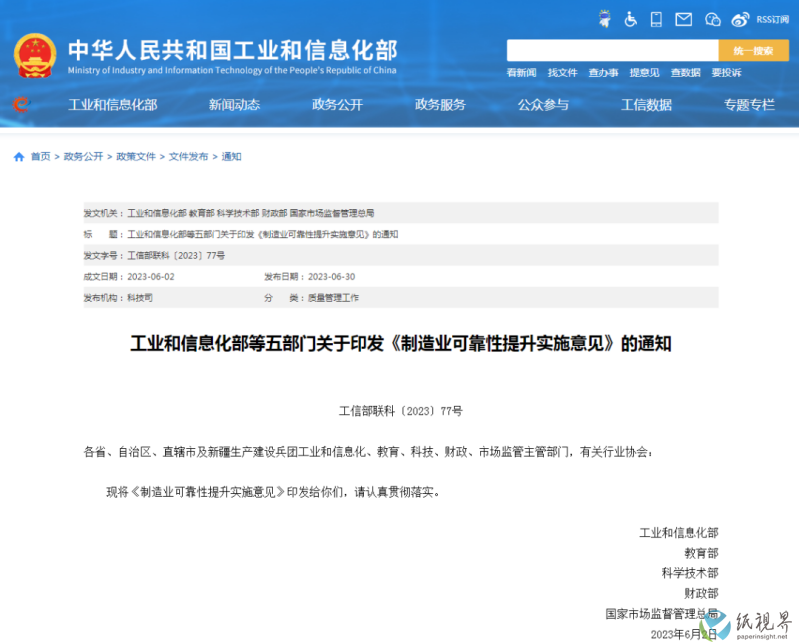Open the 政务服务 nav menu
This screenshot has height=644, width=799.
440,104
